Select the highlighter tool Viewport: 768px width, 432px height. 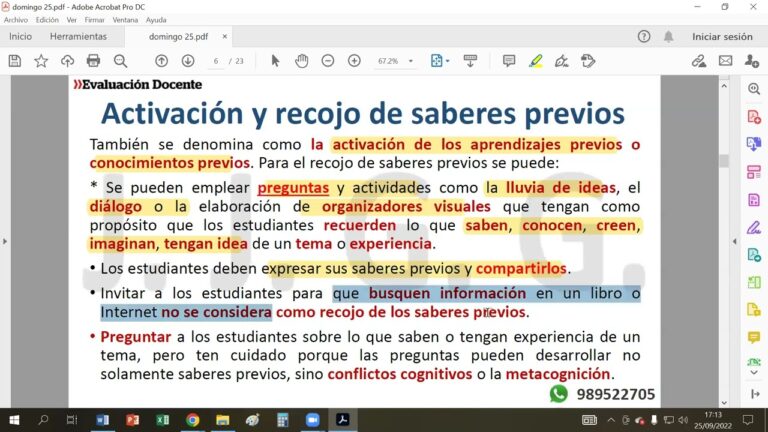pos(535,61)
